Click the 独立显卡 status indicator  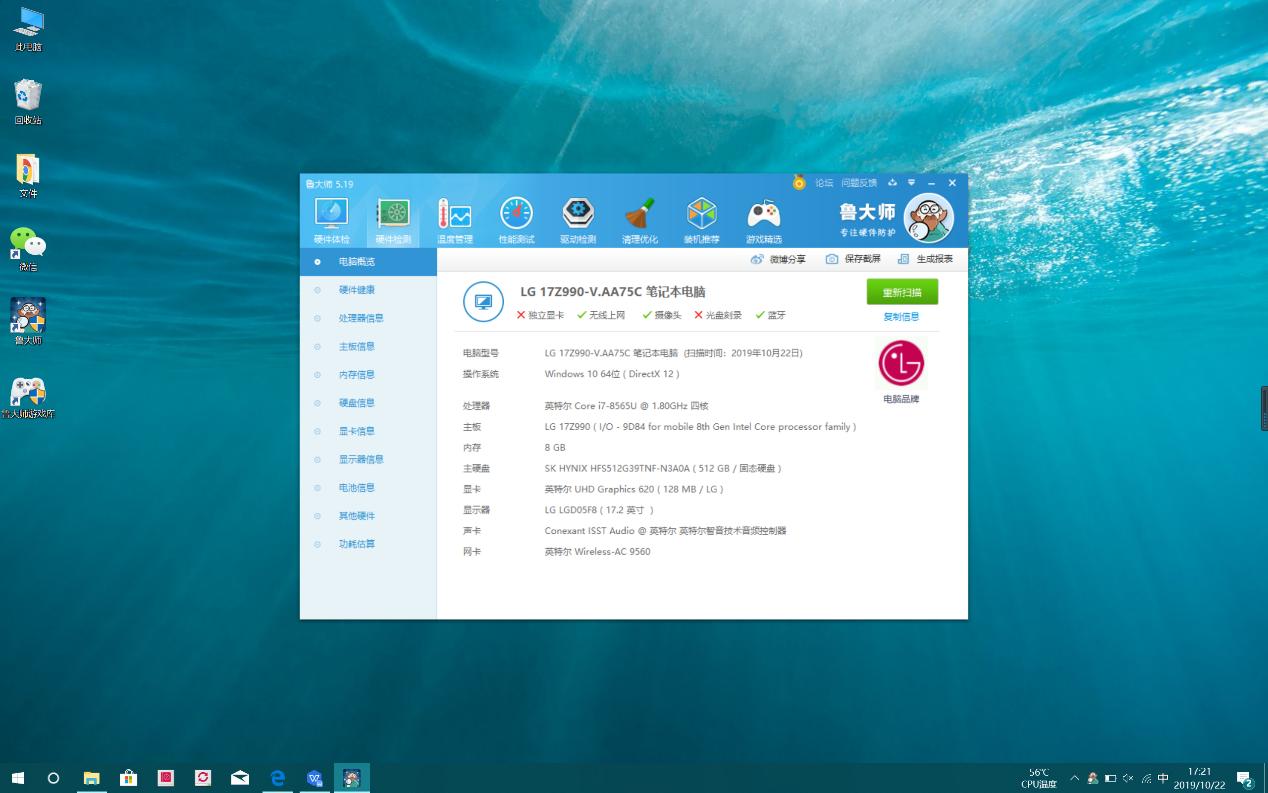click(540, 315)
